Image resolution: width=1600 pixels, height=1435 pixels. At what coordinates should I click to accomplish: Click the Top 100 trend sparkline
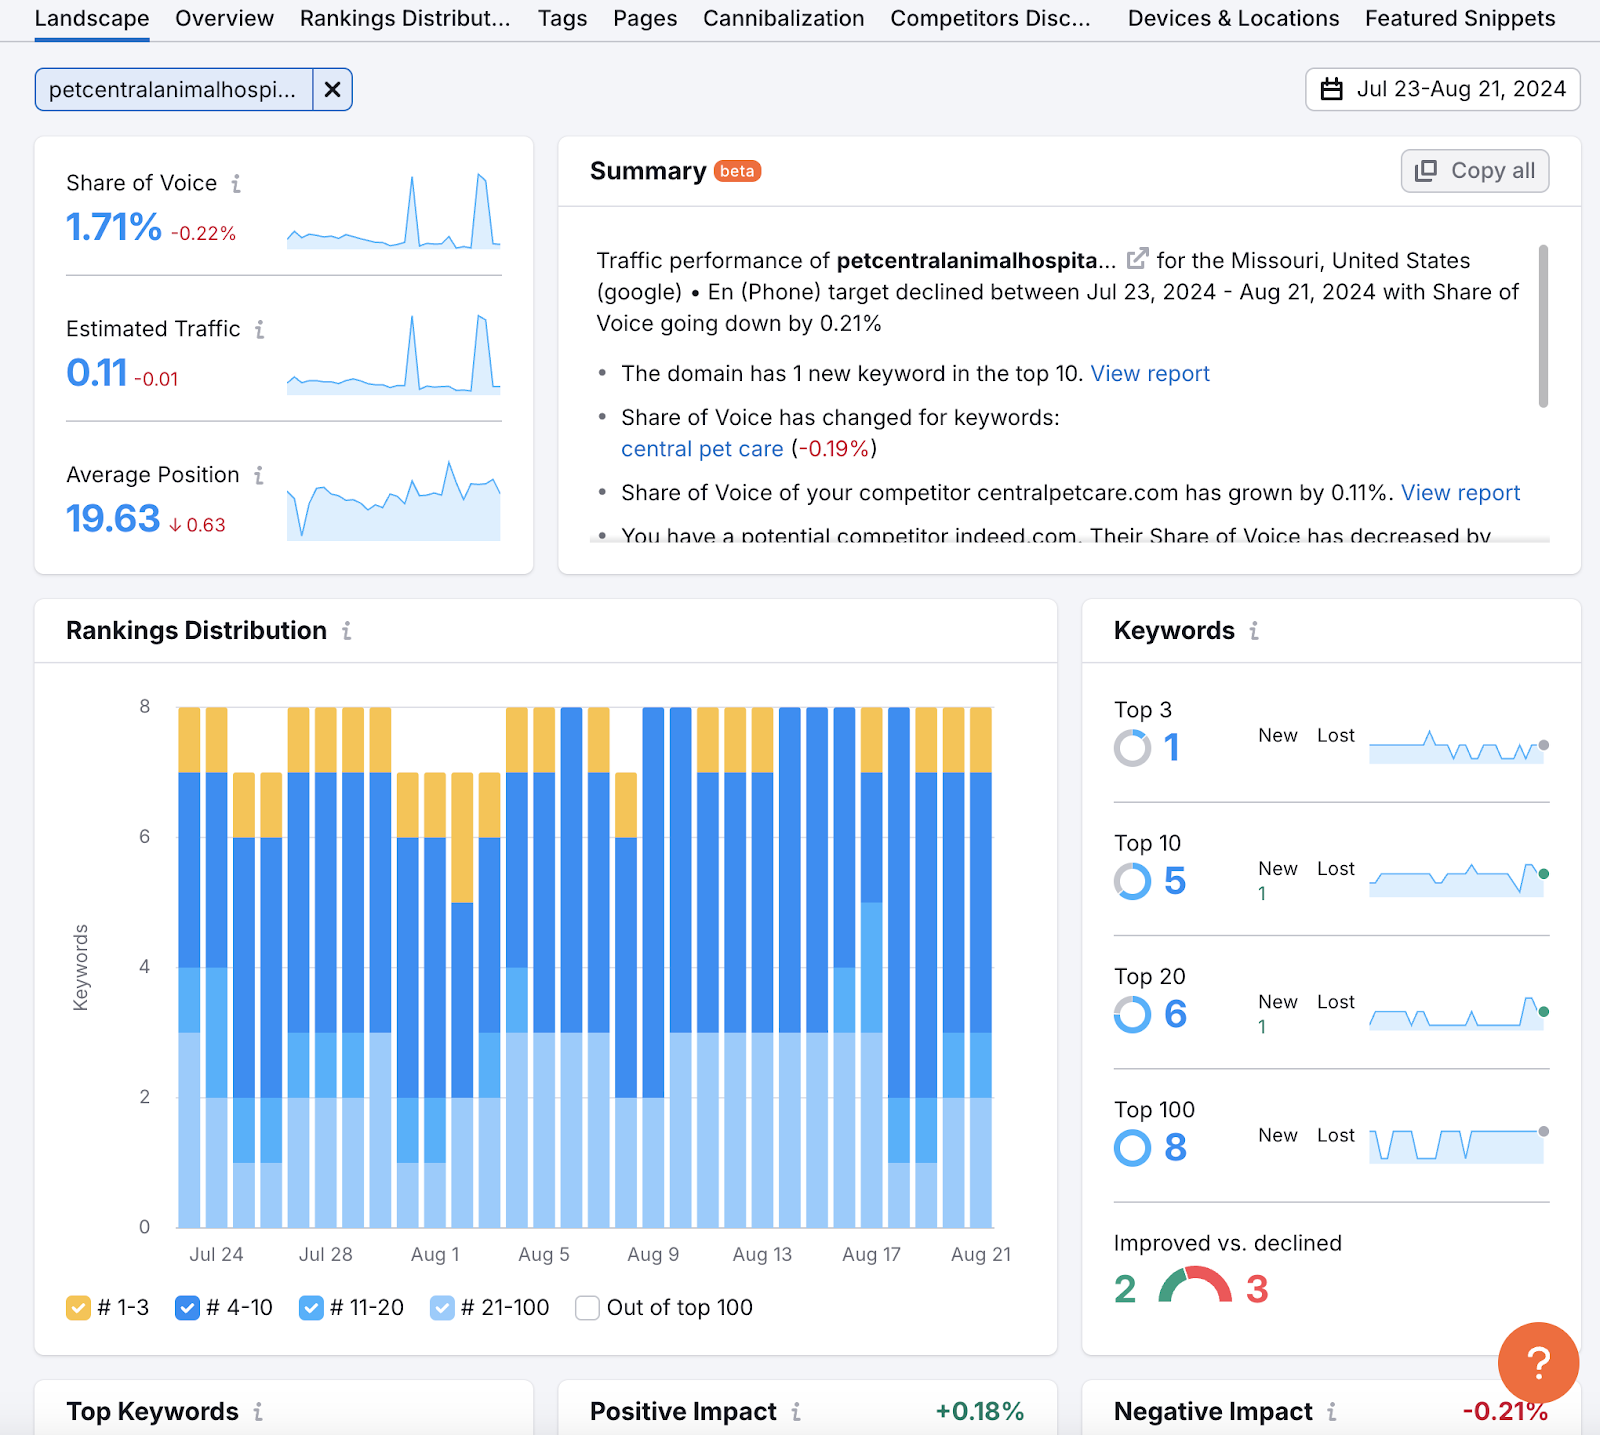[x=1458, y=1147]
